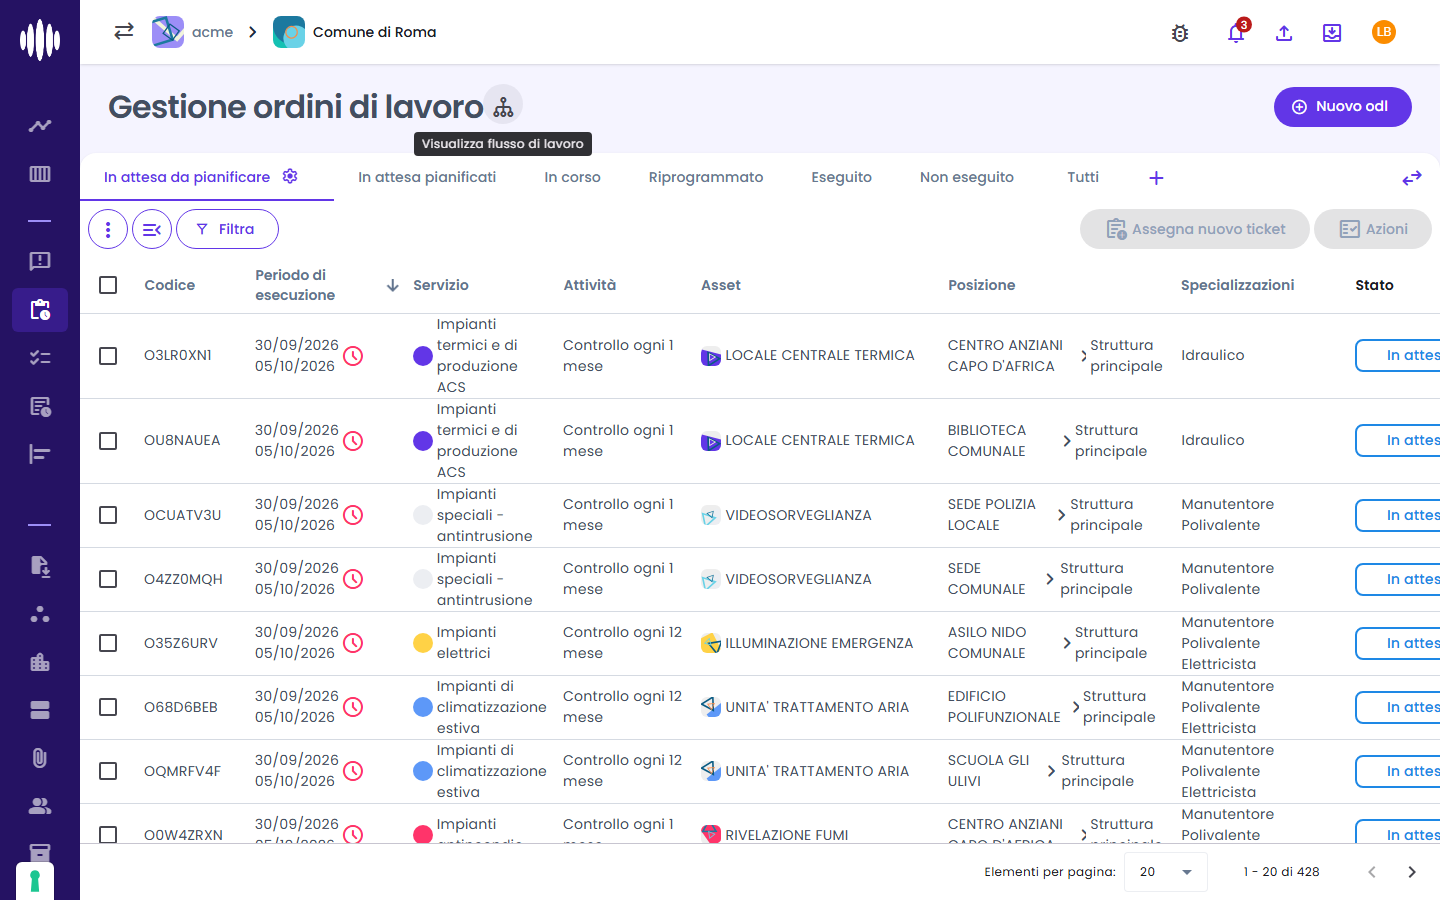Select the checkbox for order O35Z6URV

108,643
